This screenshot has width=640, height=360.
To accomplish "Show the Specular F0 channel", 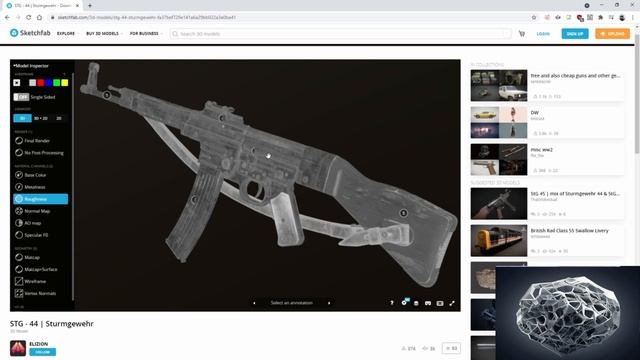I will 32,235.
